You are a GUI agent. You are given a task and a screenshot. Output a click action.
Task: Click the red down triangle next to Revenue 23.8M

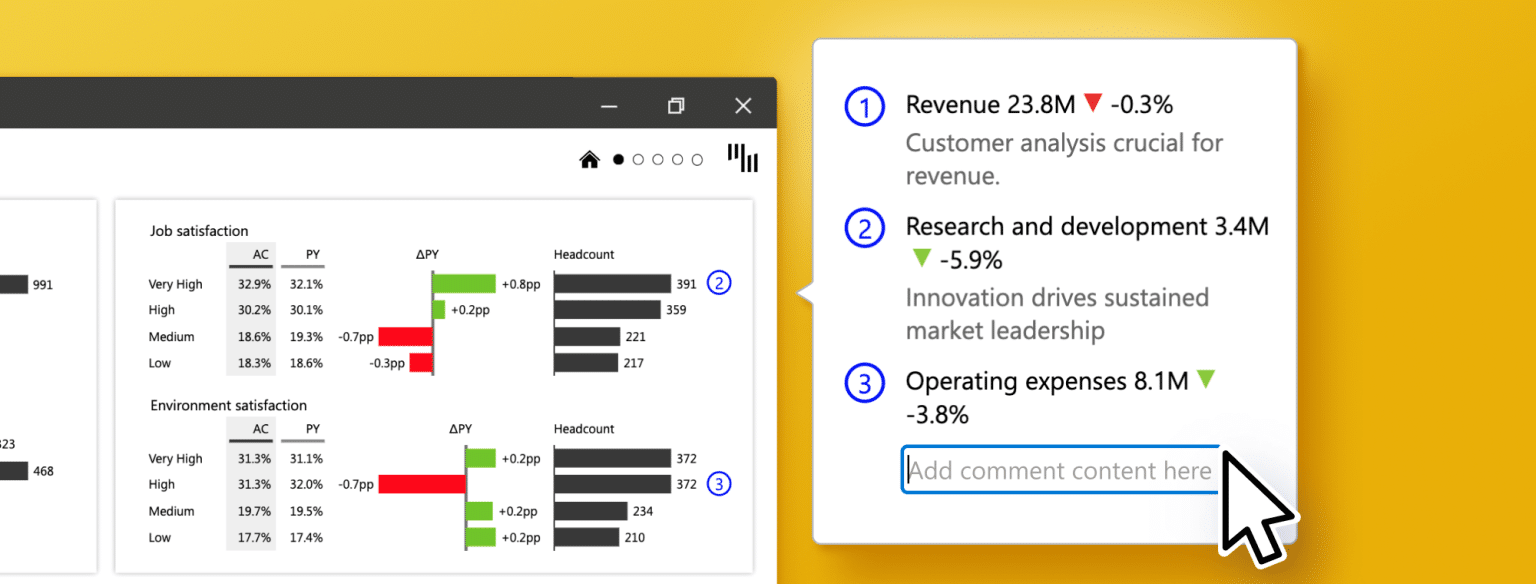(1092, 103)
